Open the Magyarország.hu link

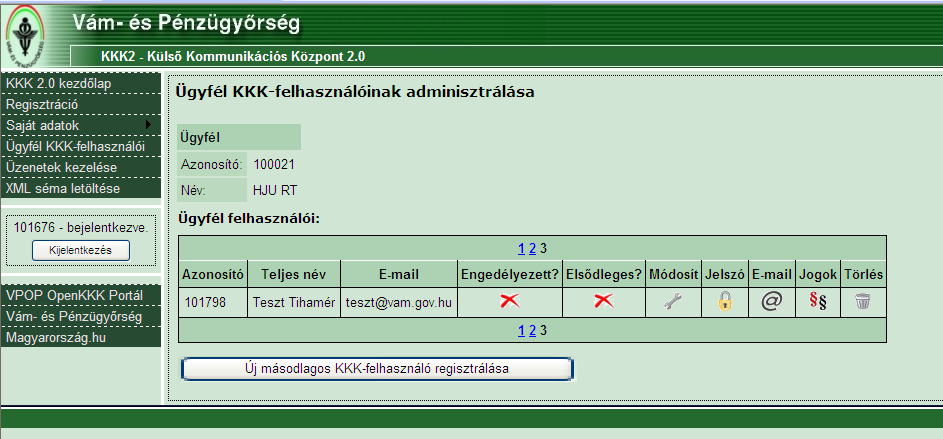[81, 337]
